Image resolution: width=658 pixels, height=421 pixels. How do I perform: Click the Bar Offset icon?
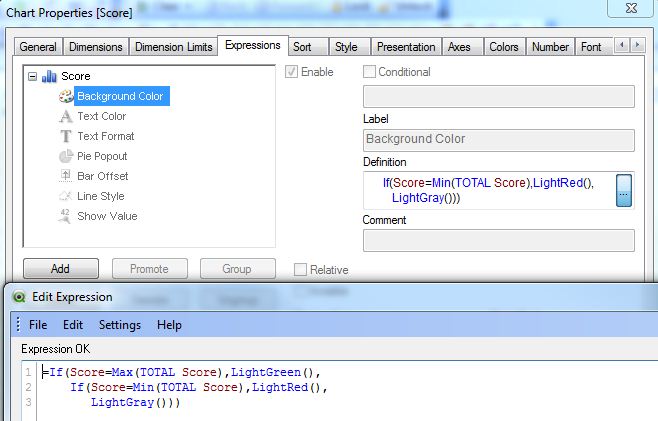coord(65,176)
